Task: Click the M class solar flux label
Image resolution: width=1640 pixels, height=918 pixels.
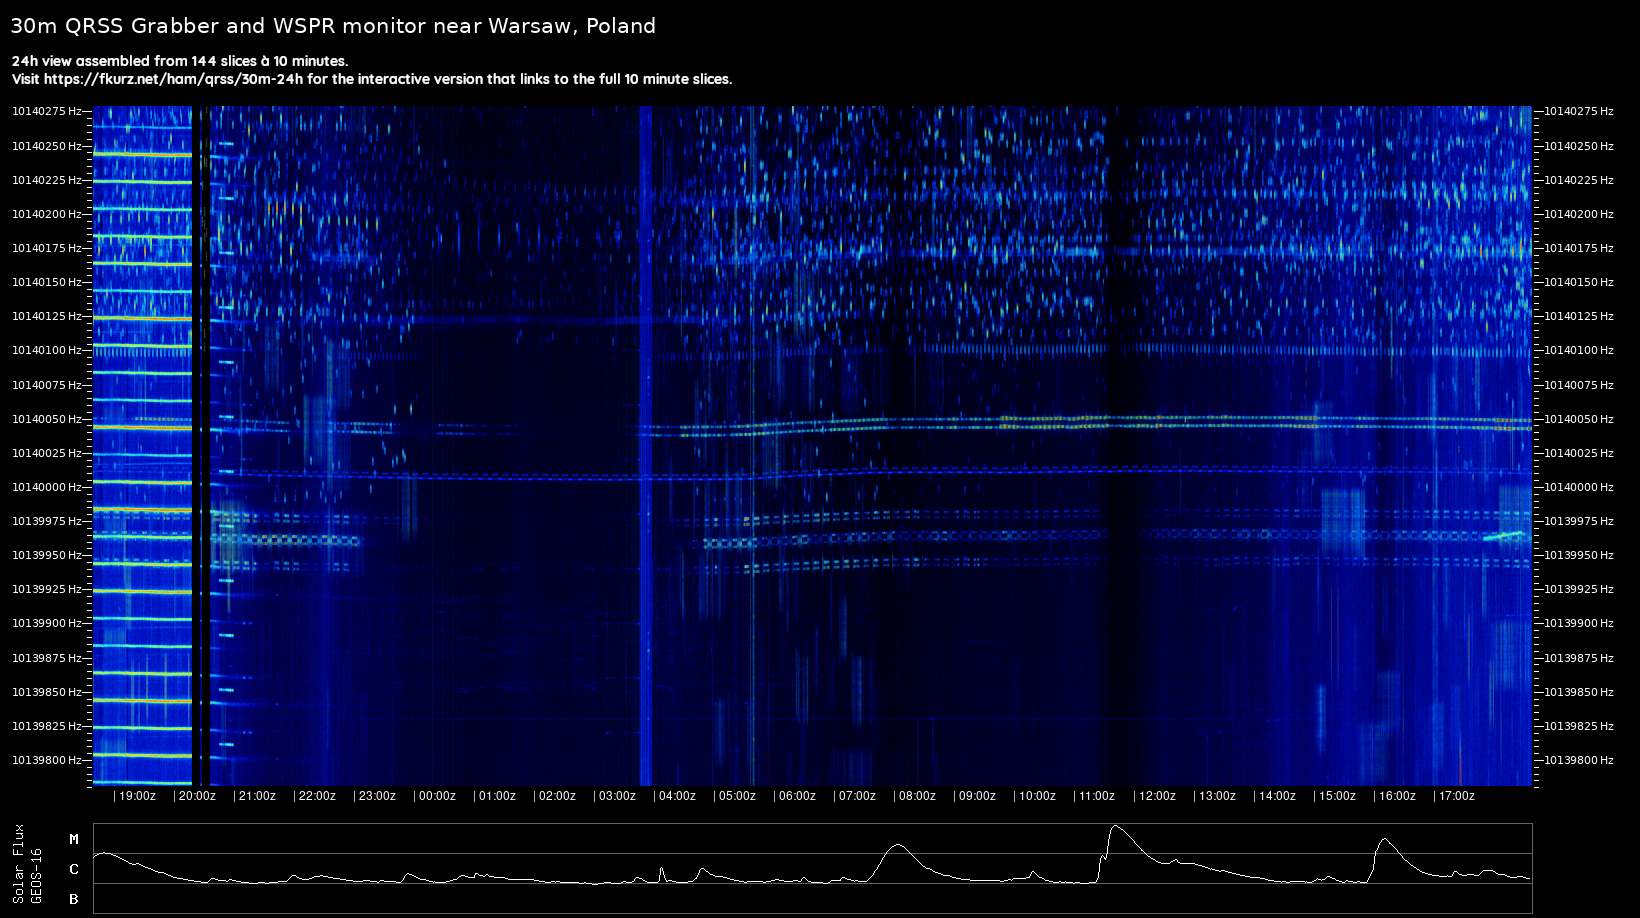Action: [74, 839]
